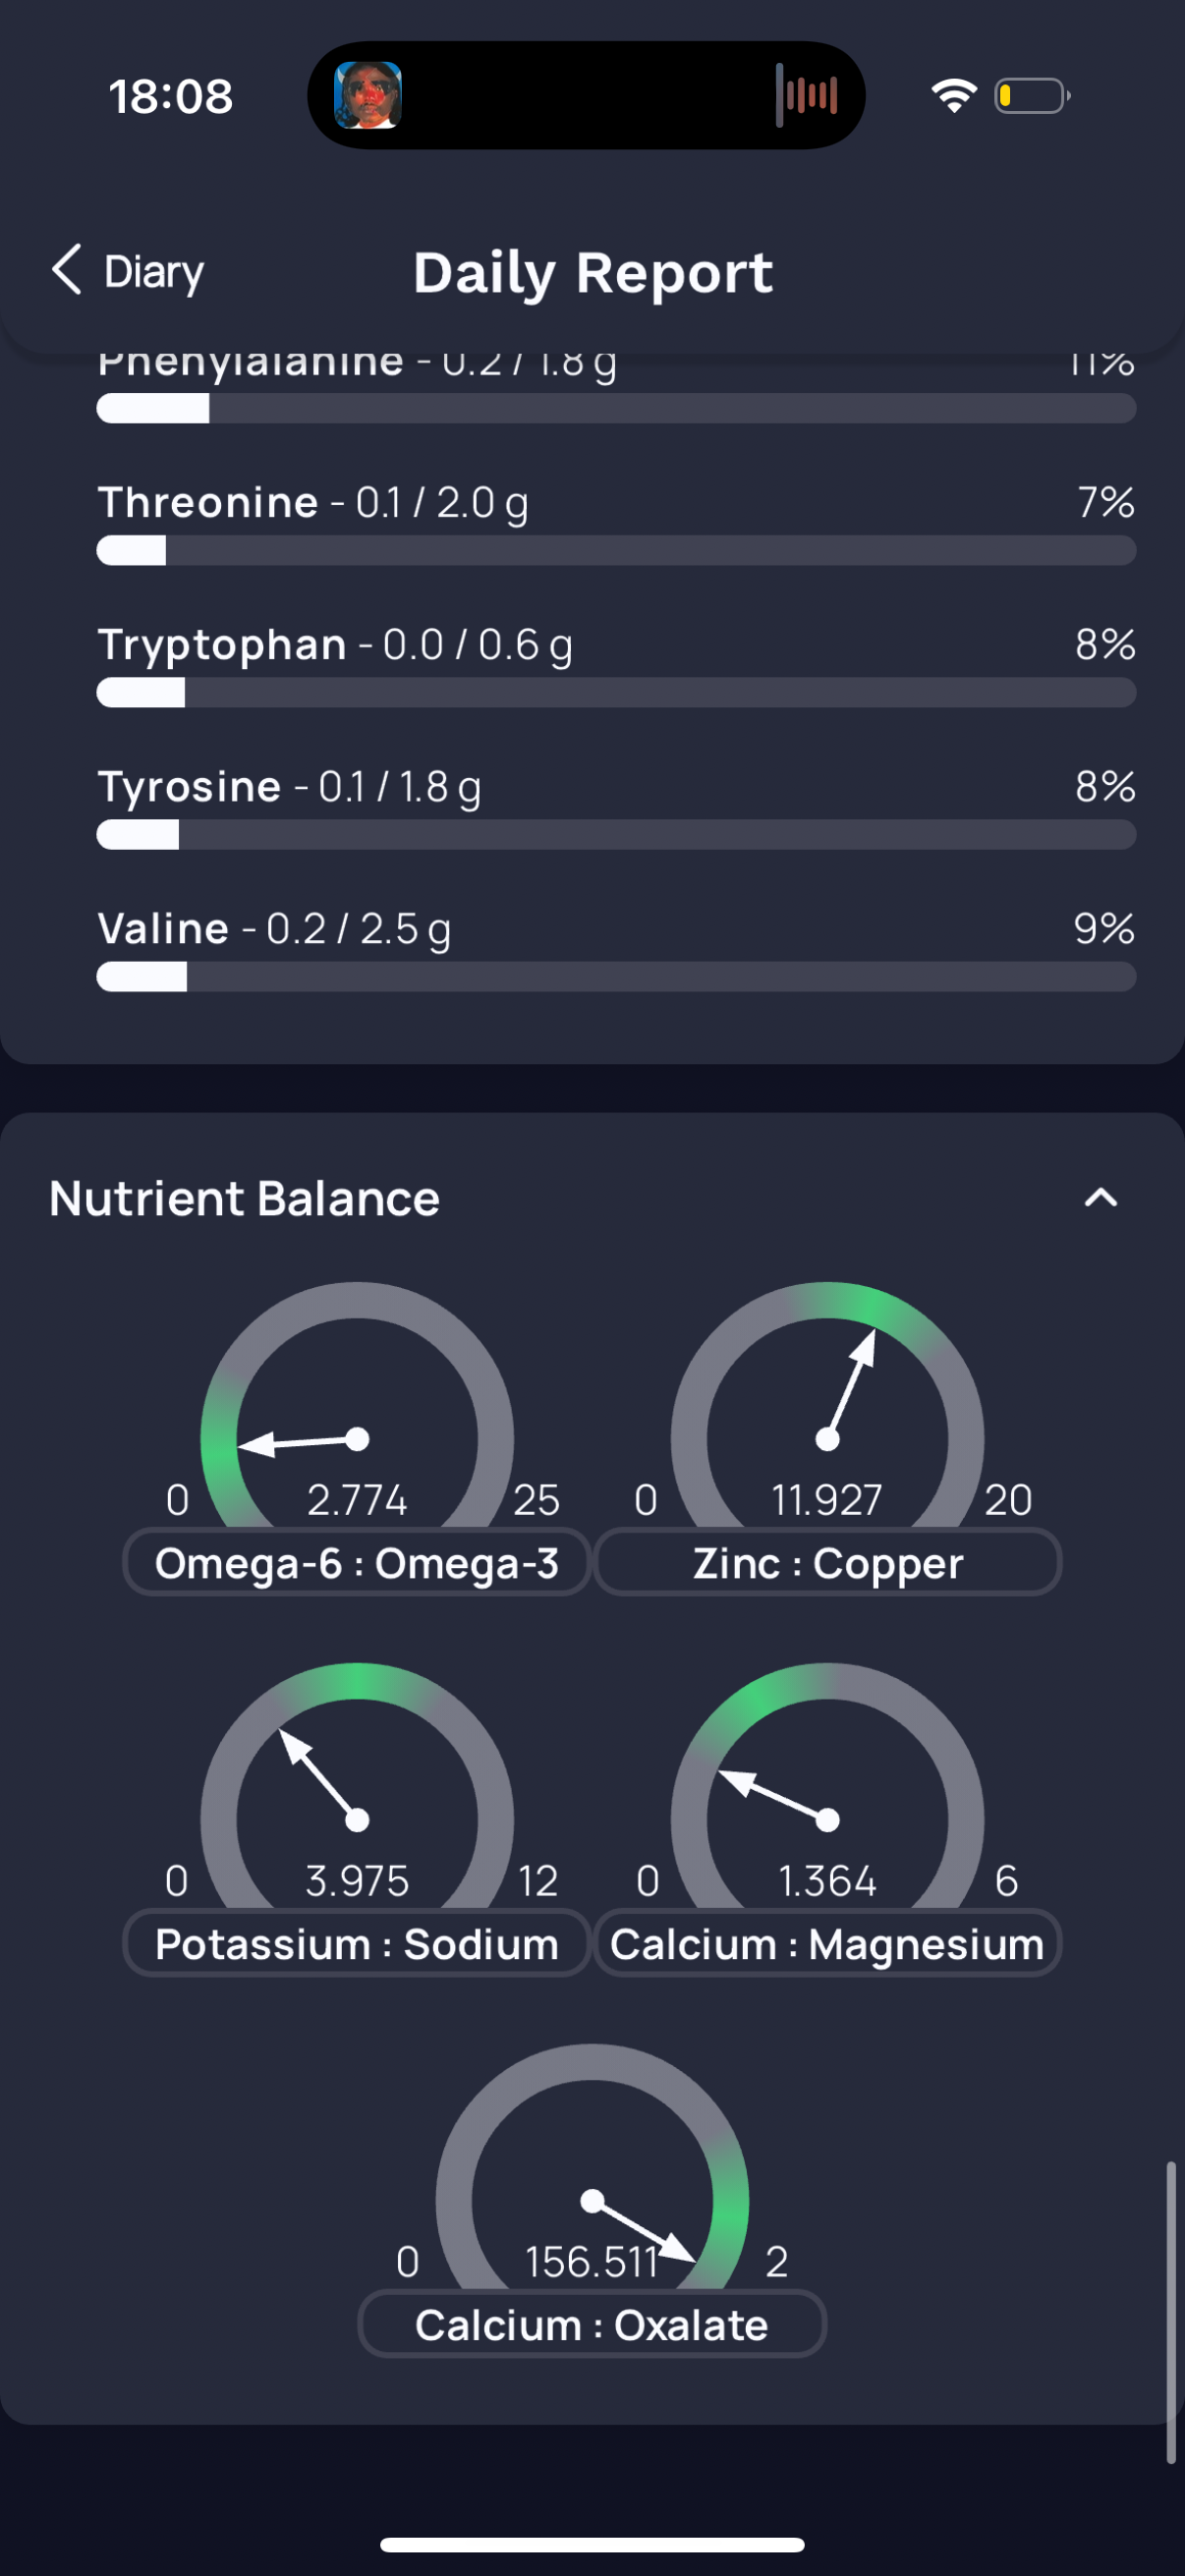Image resolution: width=1185 pixels, height=2576 pixels.
Task: Open the Potassium : Sodium ratio label
Action: tap(357, 1943)
